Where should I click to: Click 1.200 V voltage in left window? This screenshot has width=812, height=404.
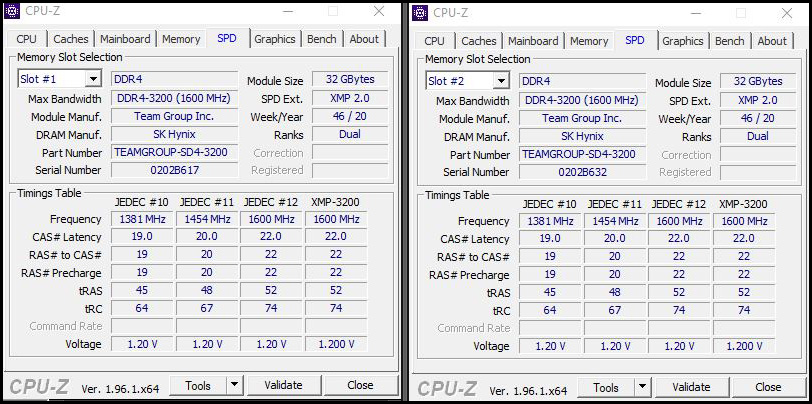click(336, 344)
